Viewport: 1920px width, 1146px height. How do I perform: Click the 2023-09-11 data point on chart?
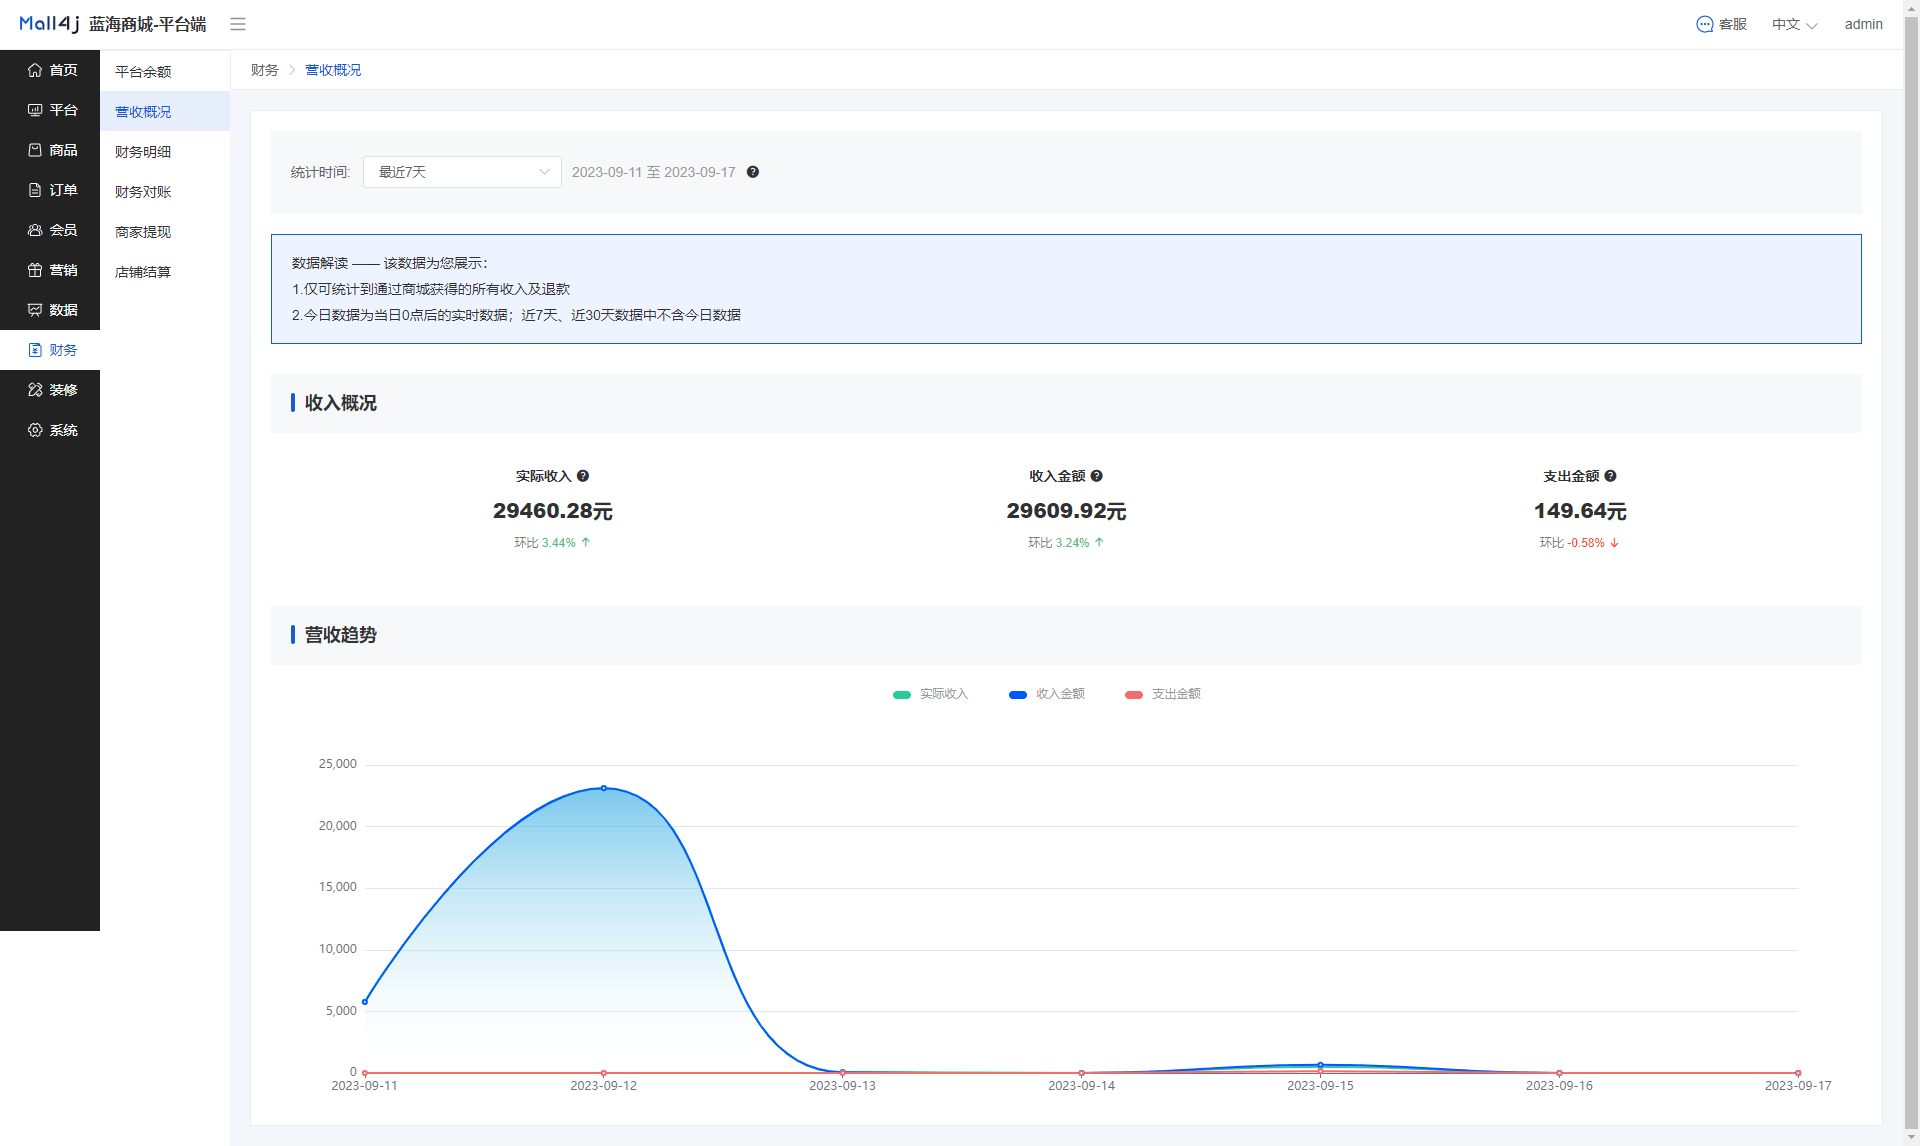(x=365, y=1001)
